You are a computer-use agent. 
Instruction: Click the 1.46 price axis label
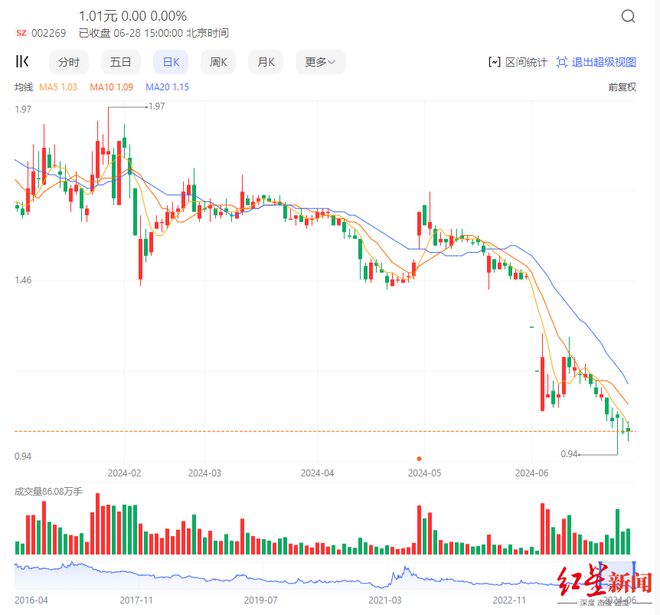(23, 280)
